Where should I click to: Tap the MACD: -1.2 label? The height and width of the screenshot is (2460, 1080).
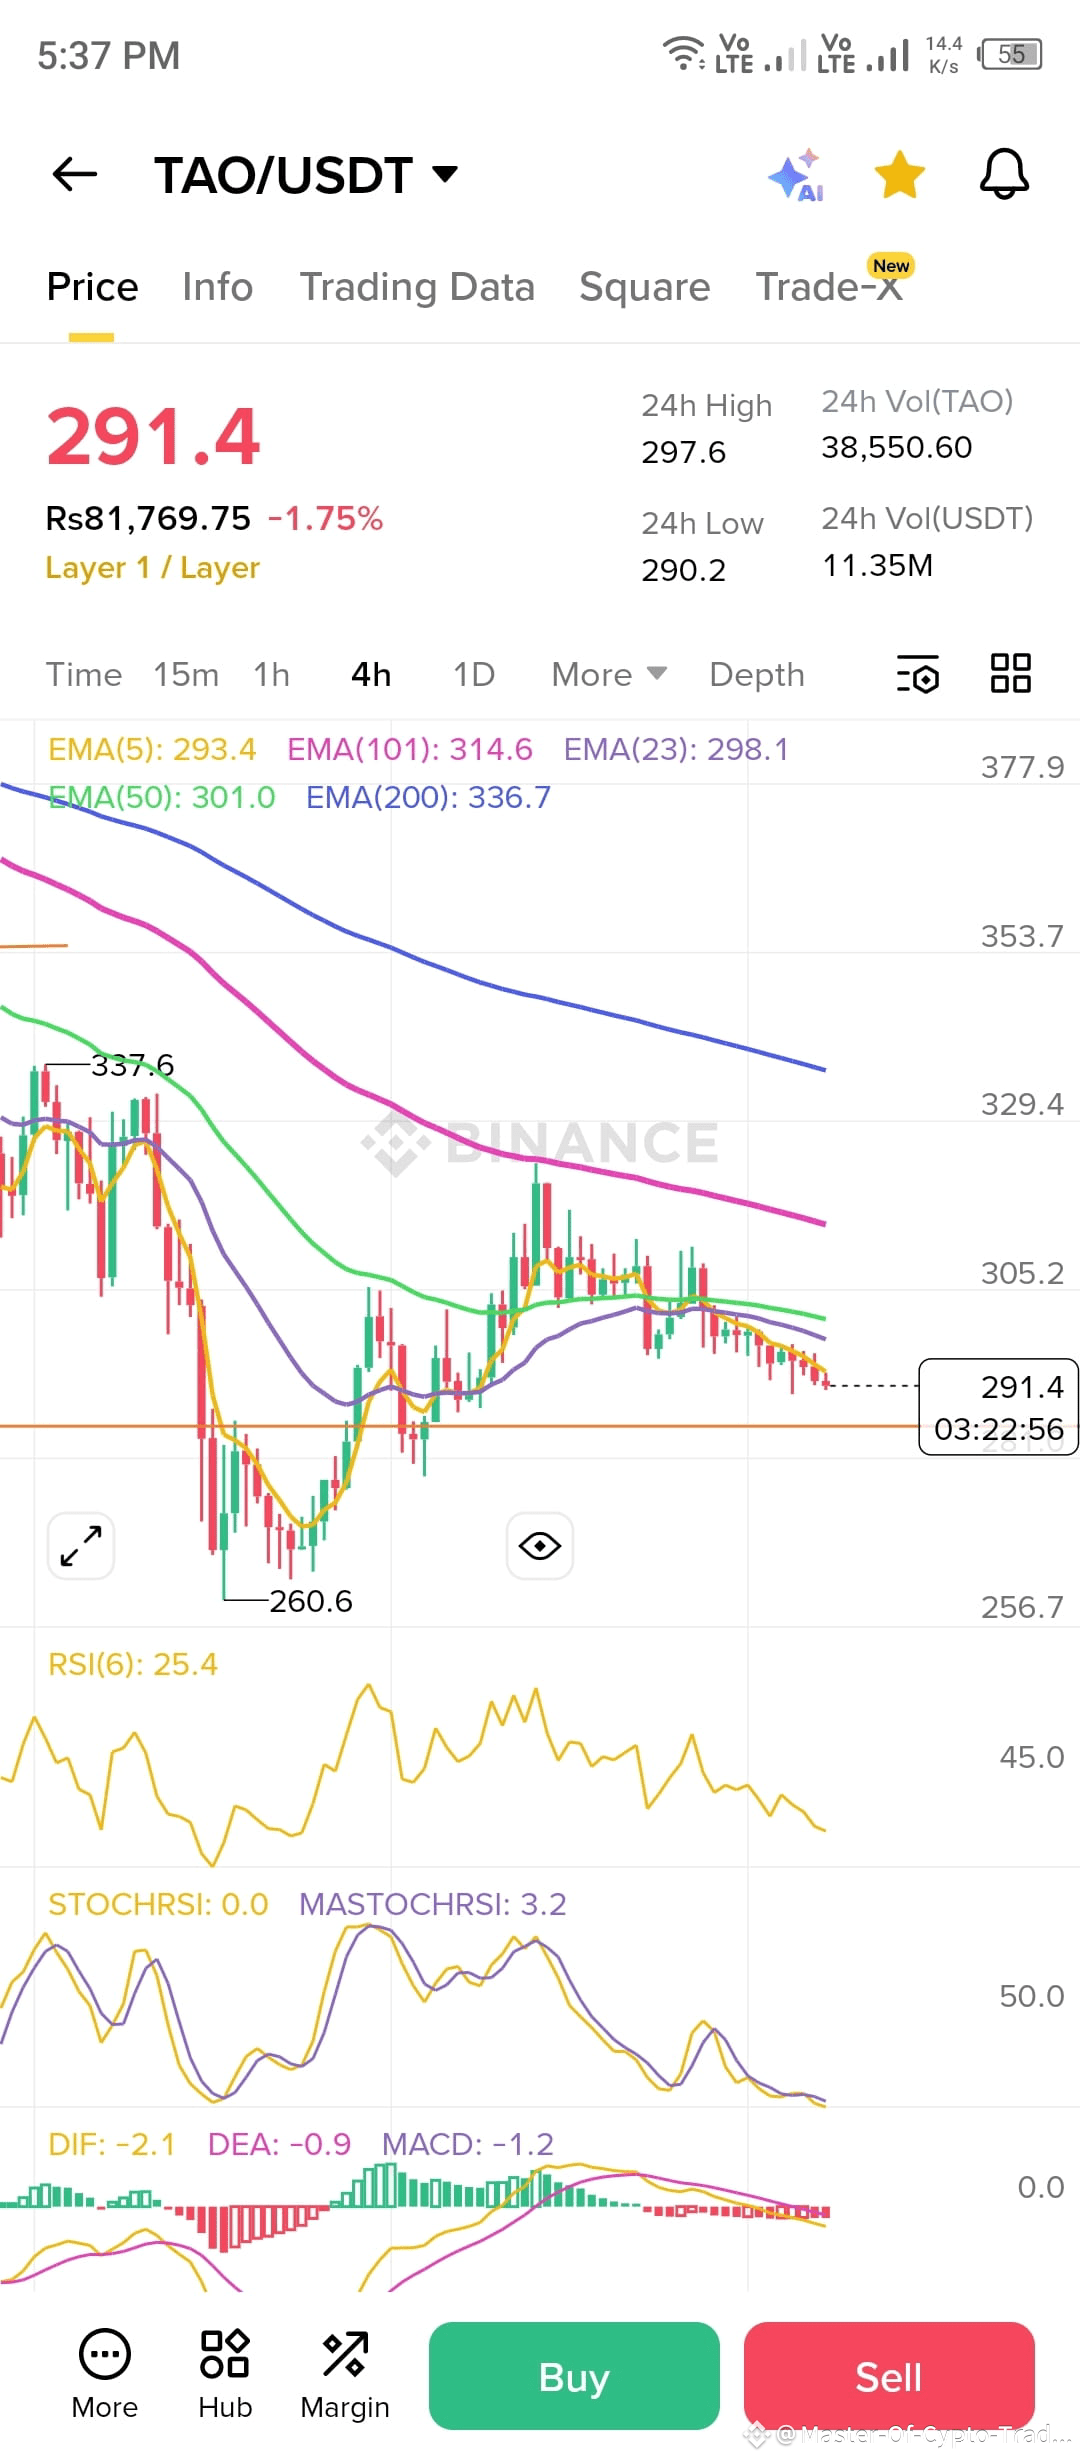point(468,2144)
